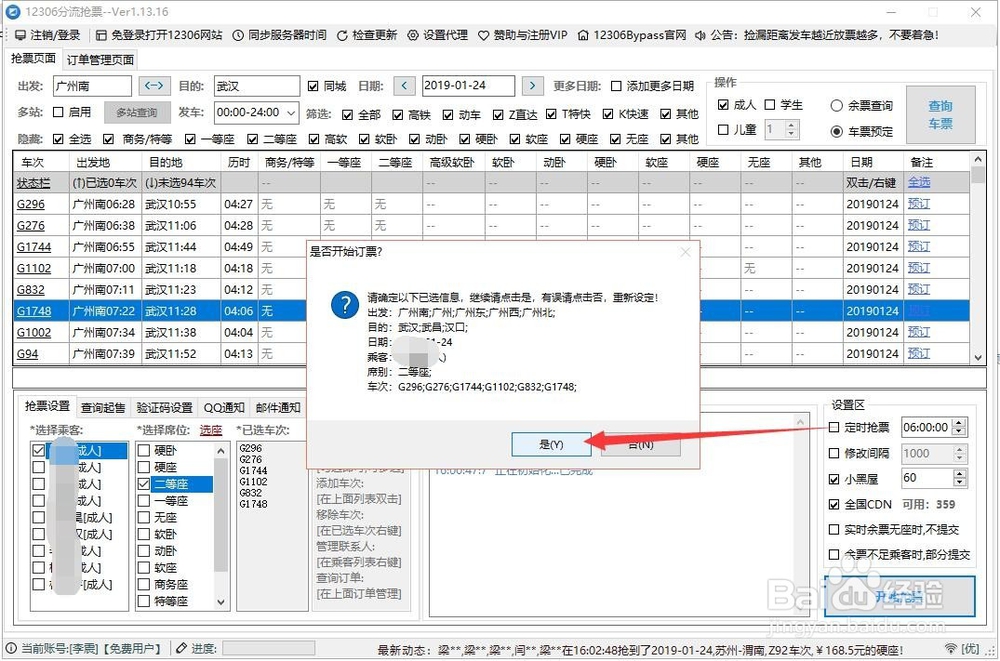The height and width of the screenshot is (661, 1000).
Task: Click the 目的 station input field
Action: (x=256, y=85)
